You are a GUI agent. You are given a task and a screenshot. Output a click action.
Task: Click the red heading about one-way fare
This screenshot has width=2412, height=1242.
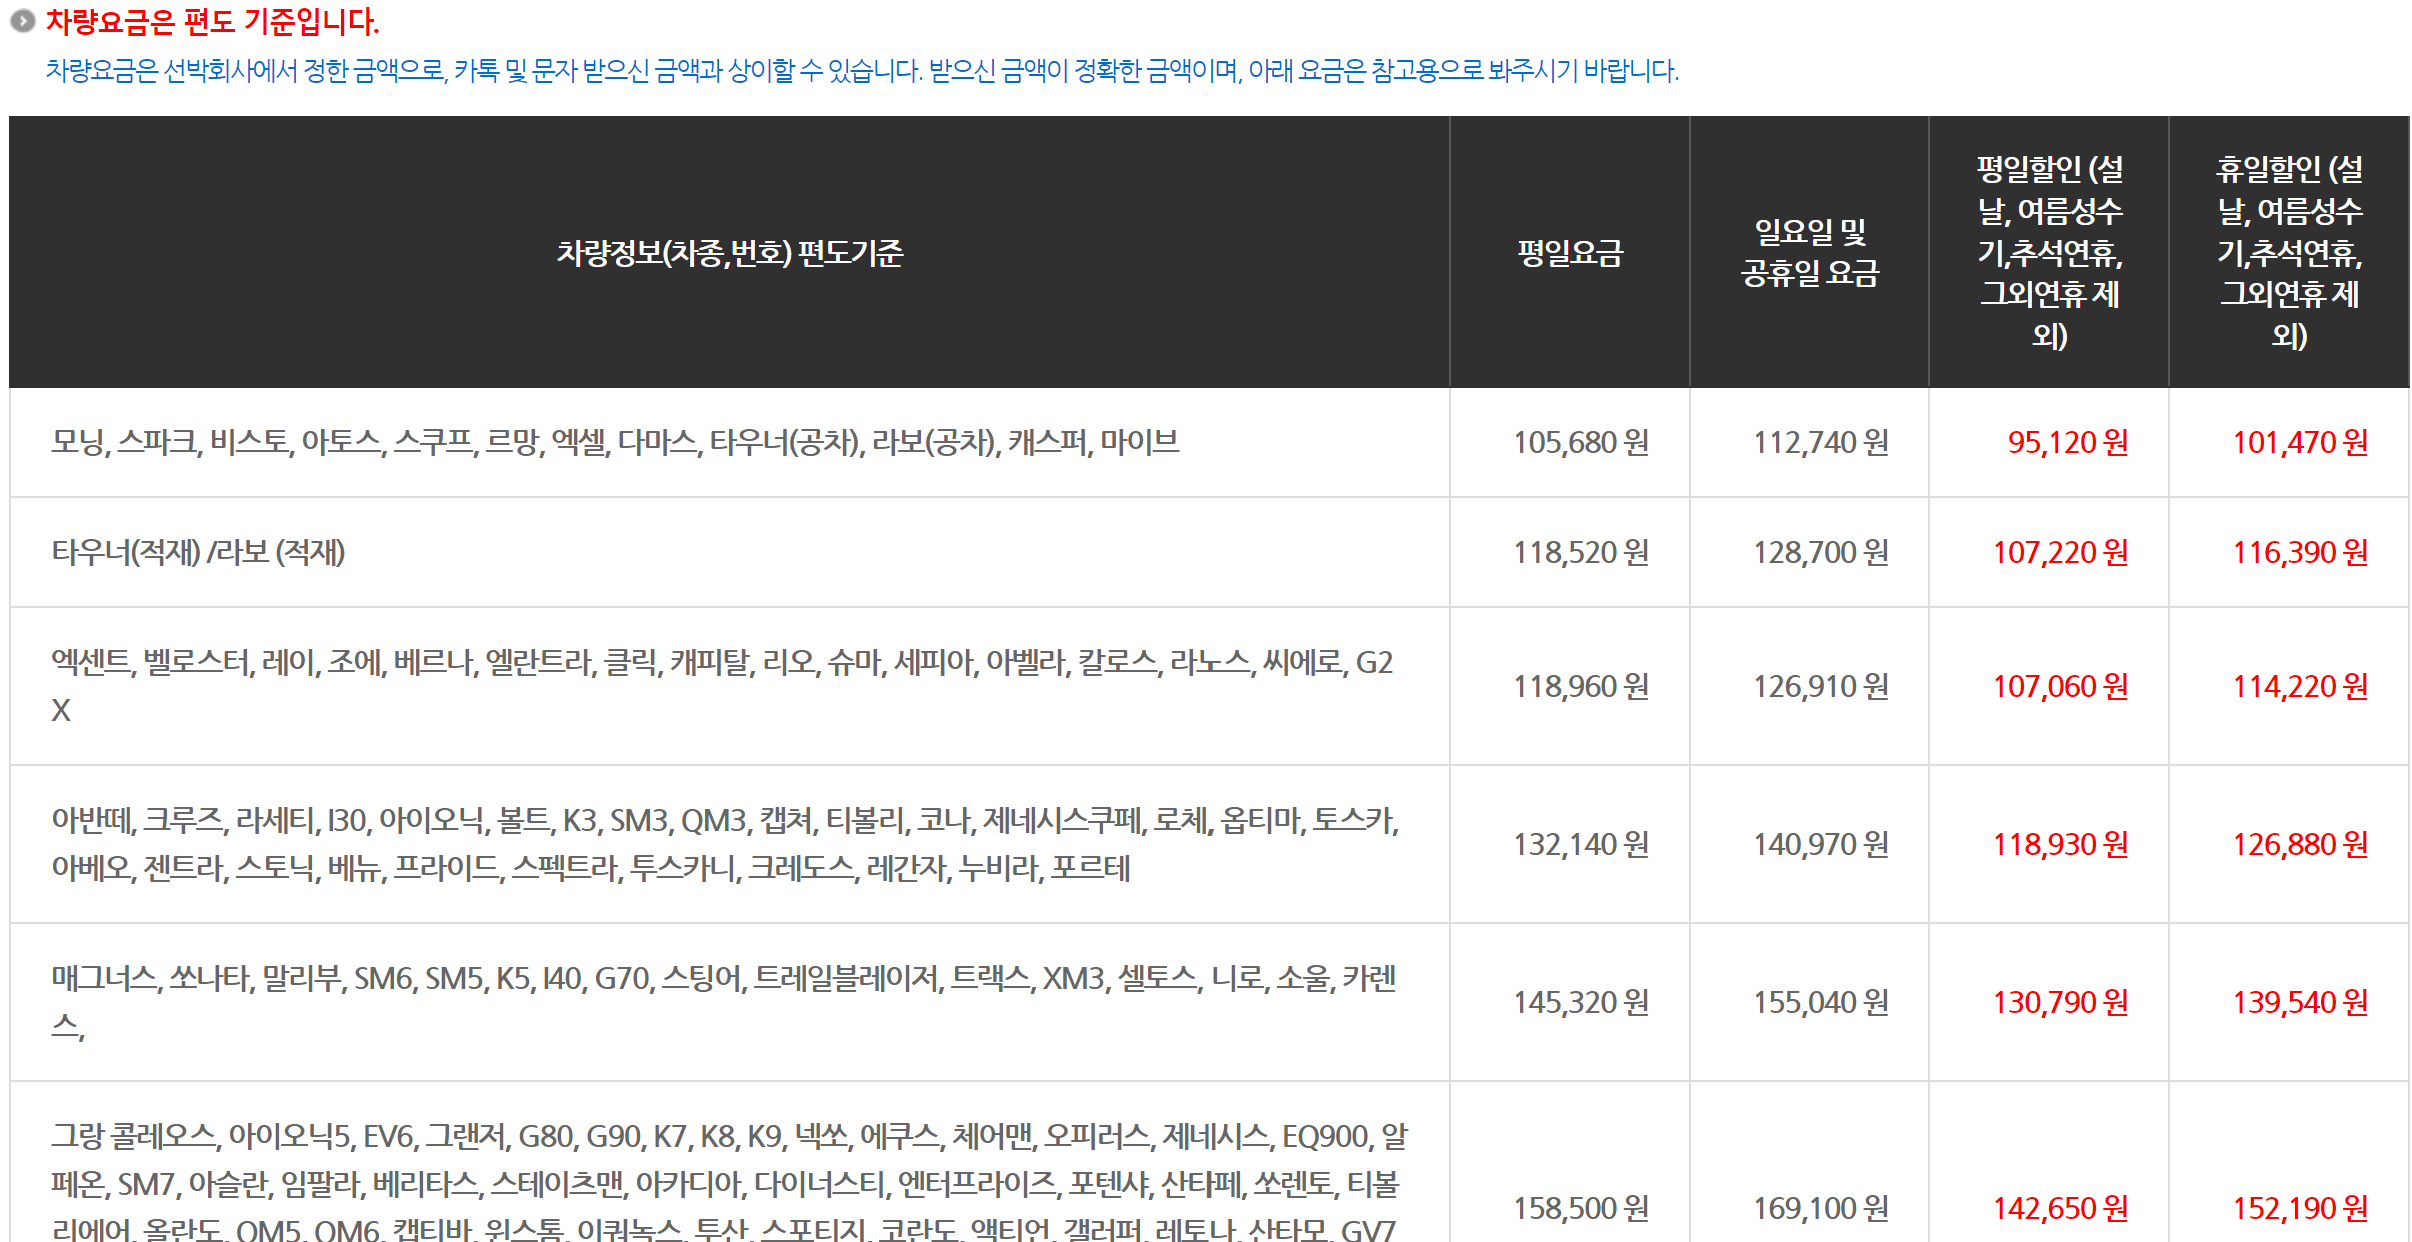212,21
